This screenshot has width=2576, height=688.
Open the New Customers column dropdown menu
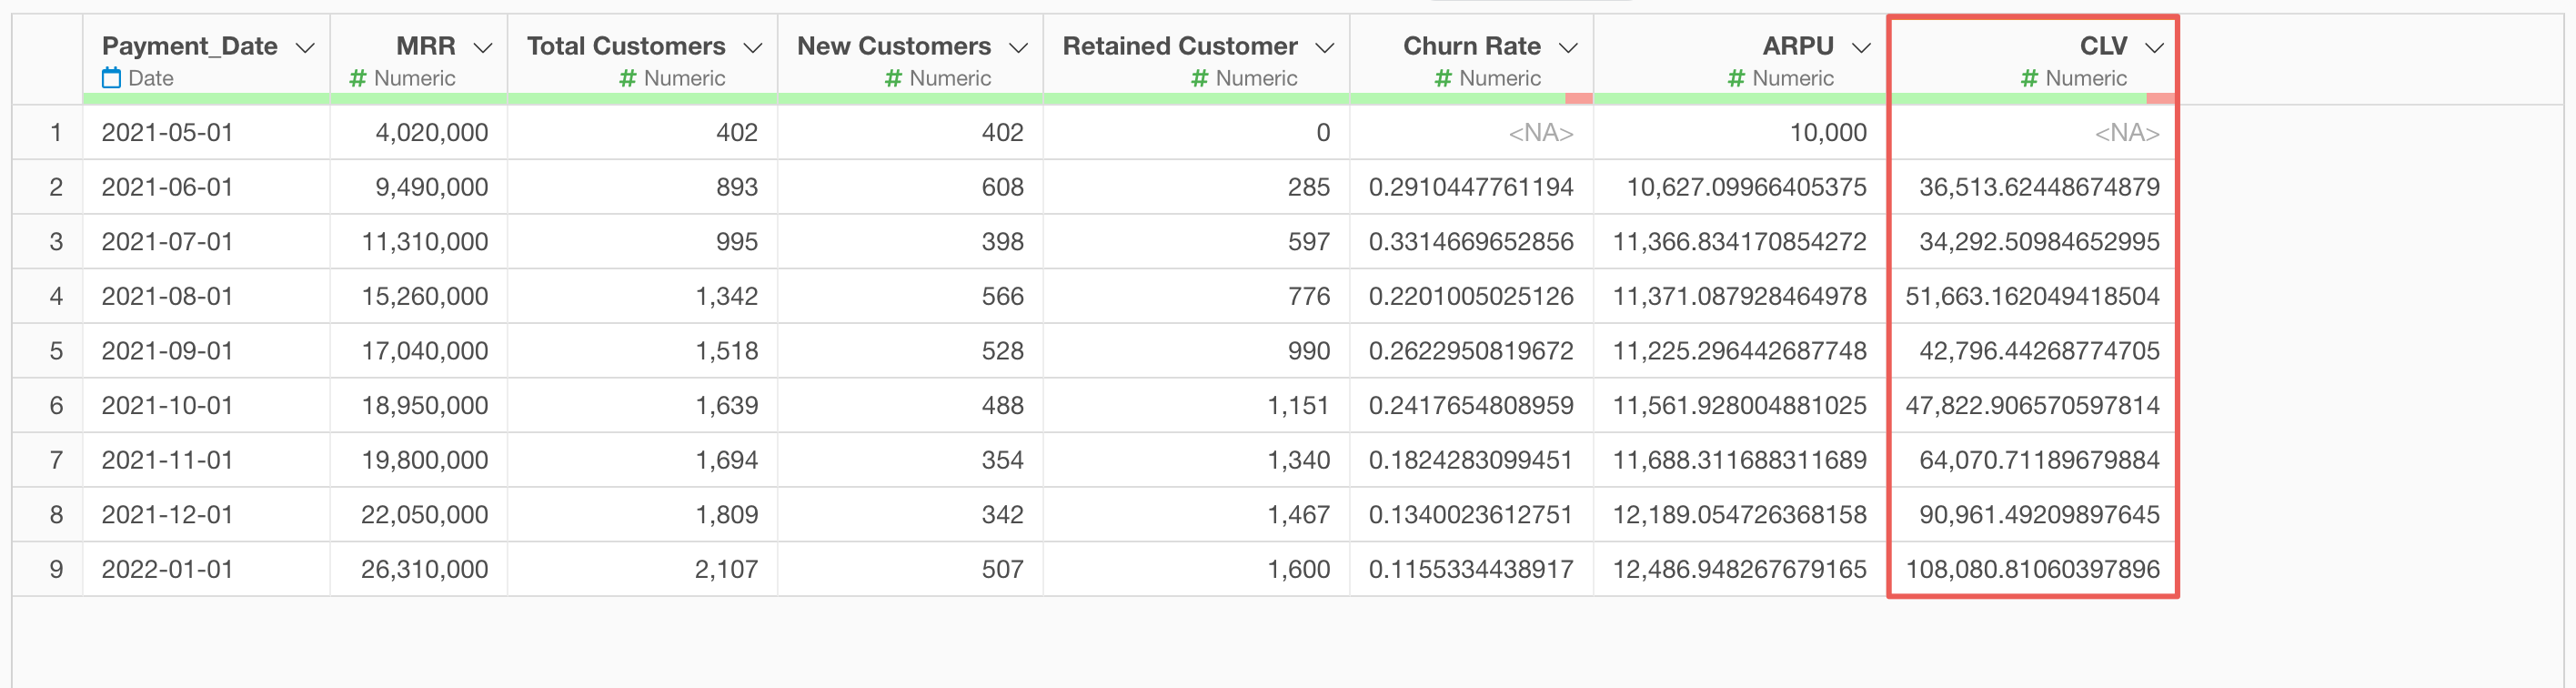1018,47
